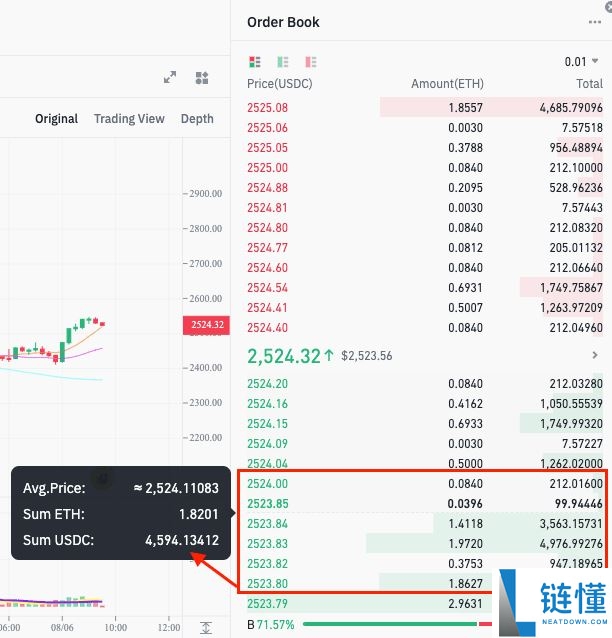Click amount 1.4118 in bids
The width and height of the screenshot is (612, 638).
466,524
